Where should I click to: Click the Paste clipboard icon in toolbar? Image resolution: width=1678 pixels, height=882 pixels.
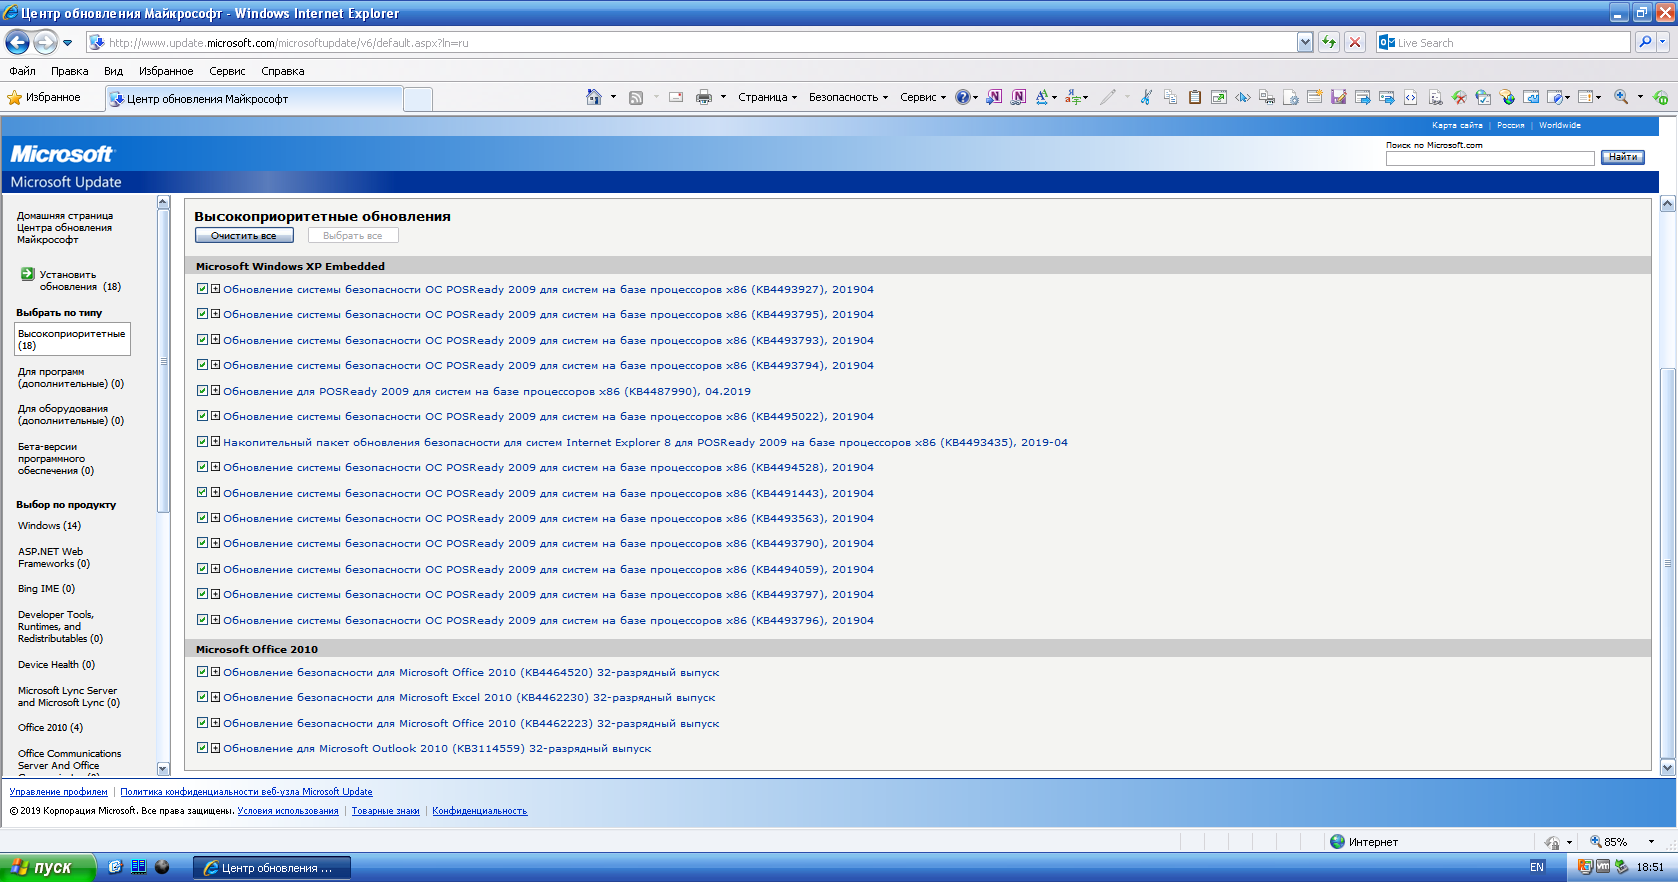click(x=1194, y=97)
